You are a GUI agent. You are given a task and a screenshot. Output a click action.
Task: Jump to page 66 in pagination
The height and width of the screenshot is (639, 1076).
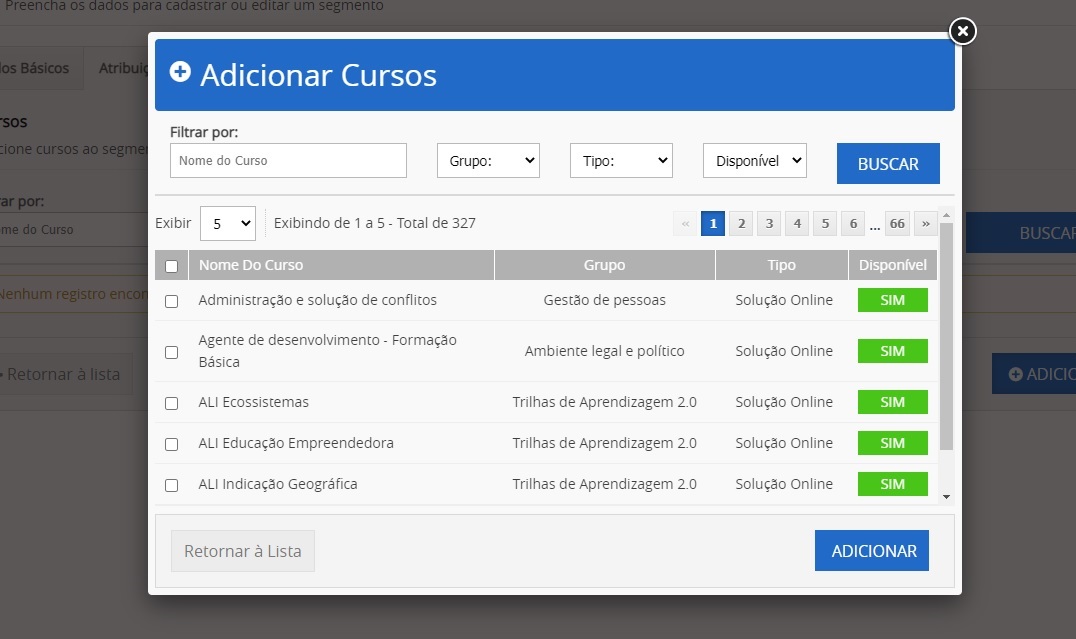897,223
